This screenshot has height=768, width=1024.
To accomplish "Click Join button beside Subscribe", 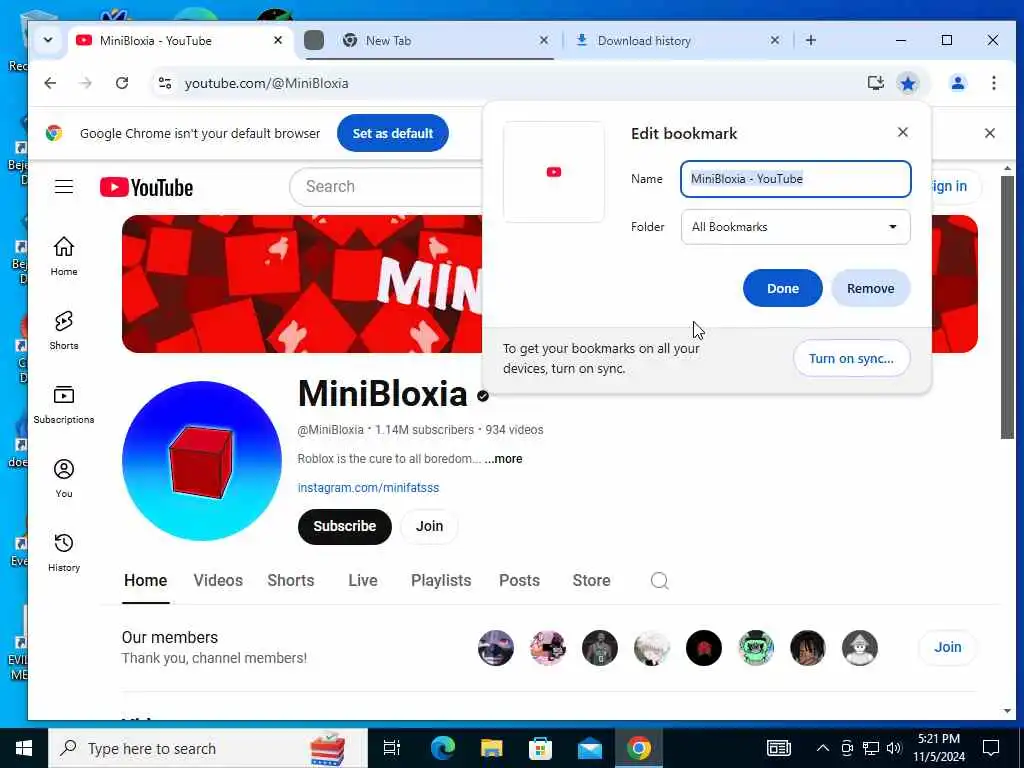I will tap(429, 526).
